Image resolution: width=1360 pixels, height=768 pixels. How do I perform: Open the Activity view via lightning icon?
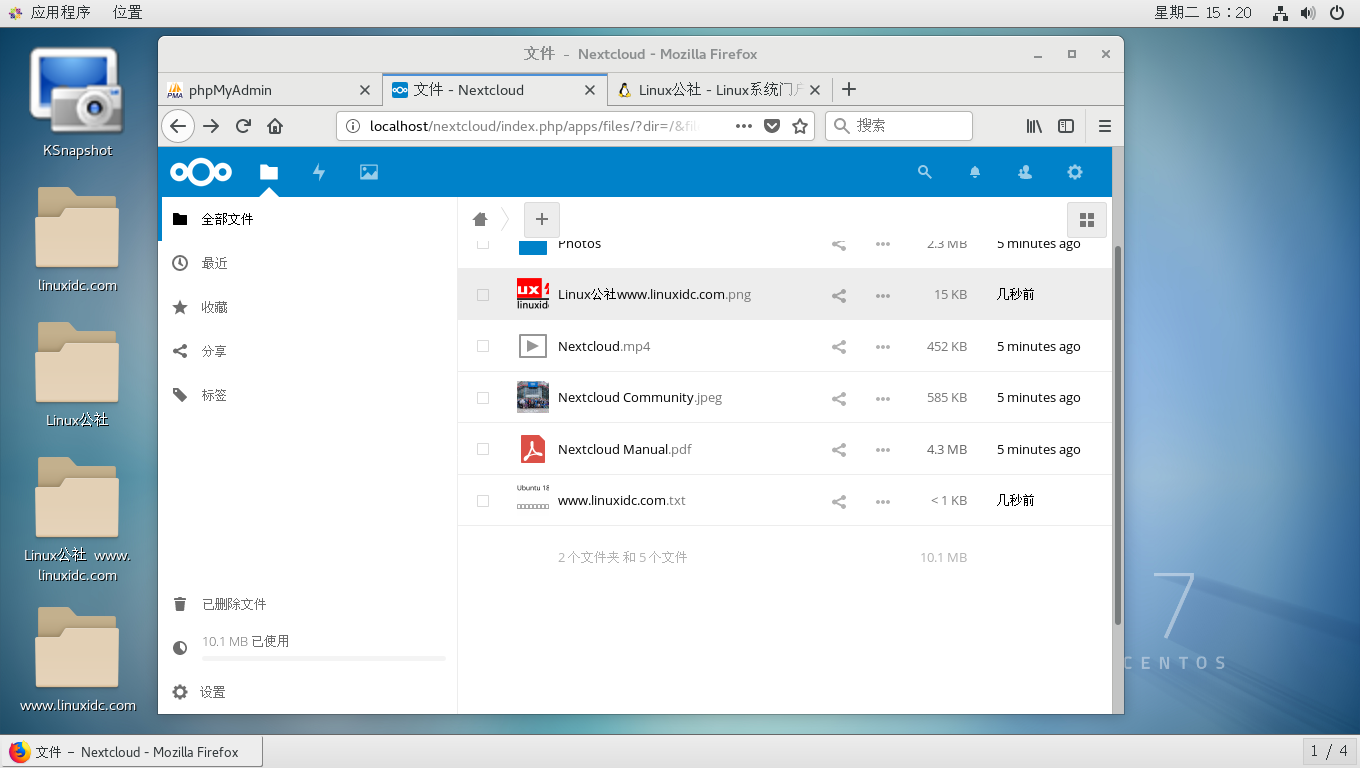[318, 172]
